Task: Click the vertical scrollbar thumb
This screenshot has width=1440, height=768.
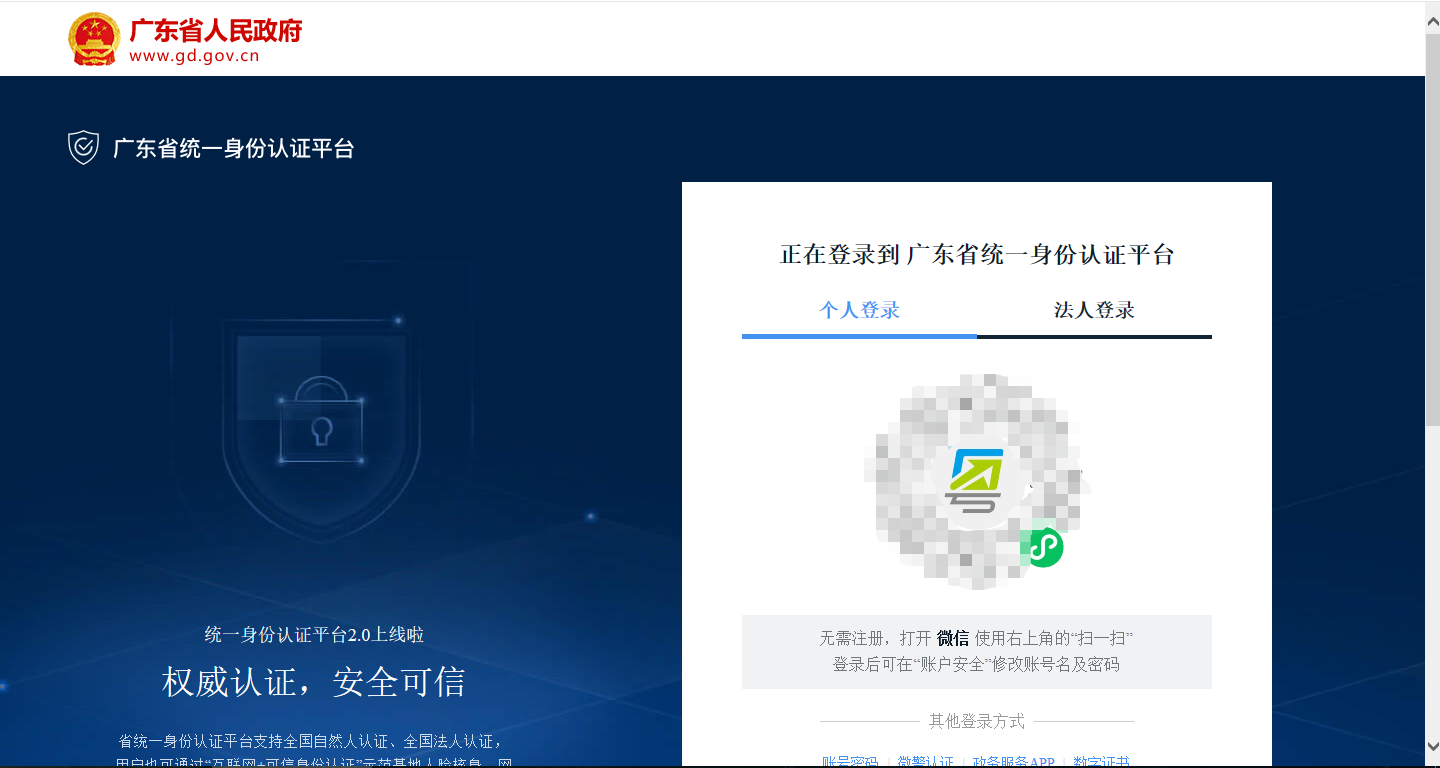Action: [x=1432, y=230]
